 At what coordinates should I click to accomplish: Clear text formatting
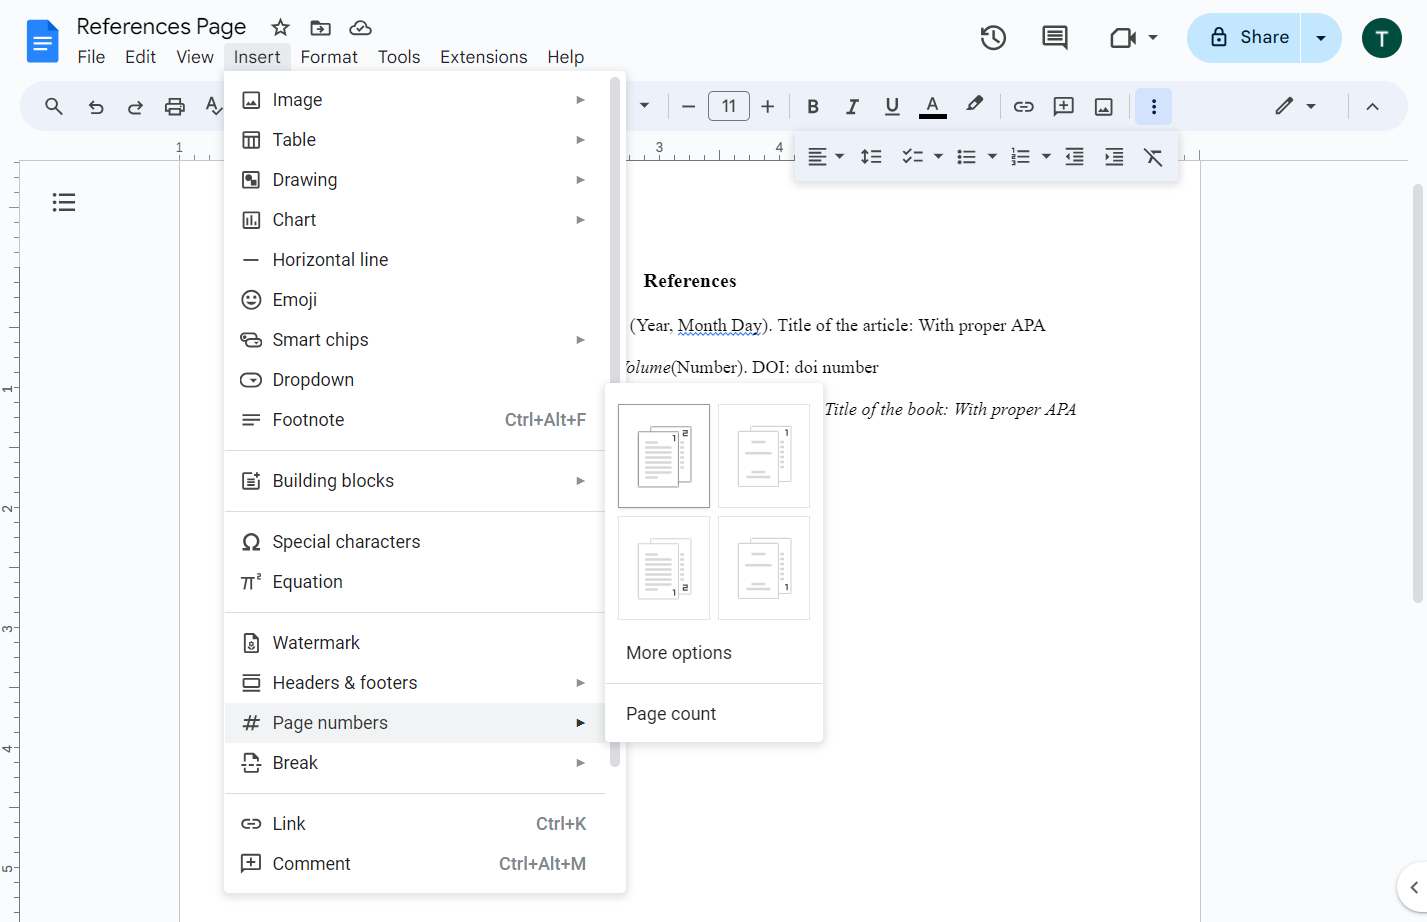[x=1153, y=157]
